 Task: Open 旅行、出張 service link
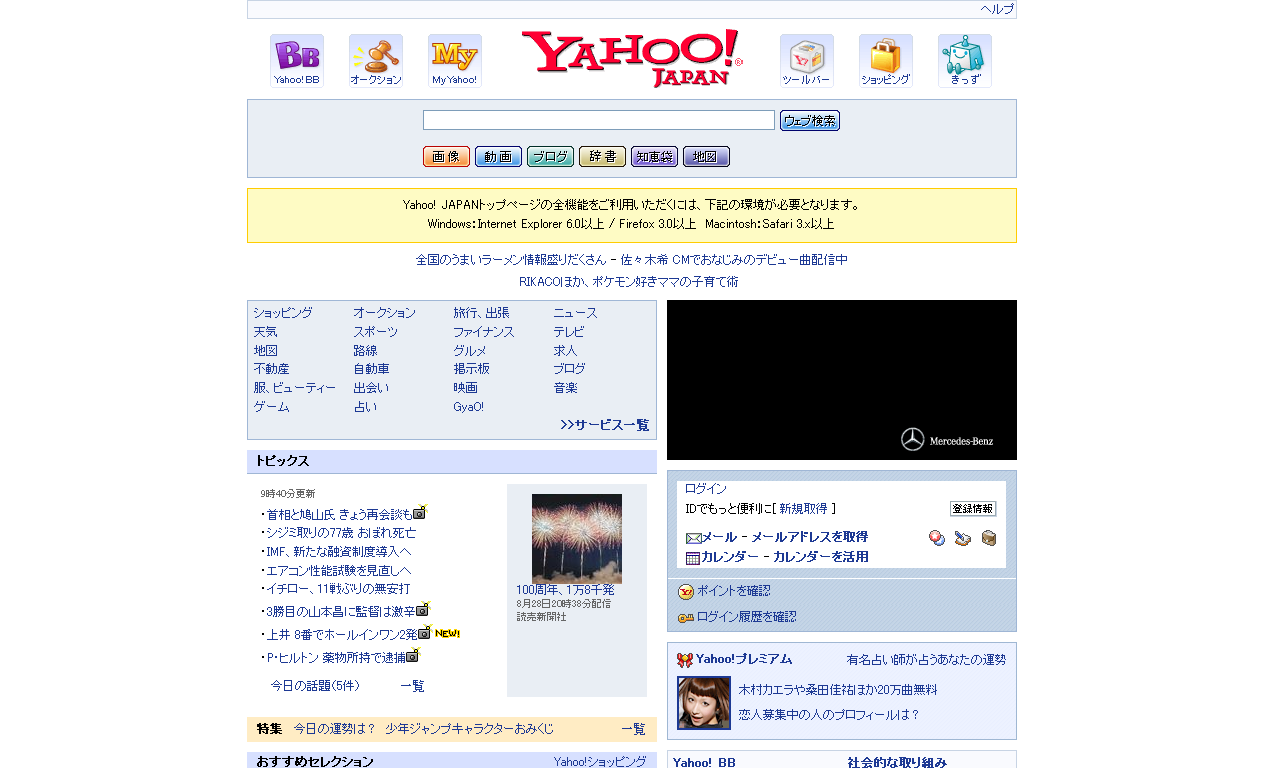(x=481, y=313)
